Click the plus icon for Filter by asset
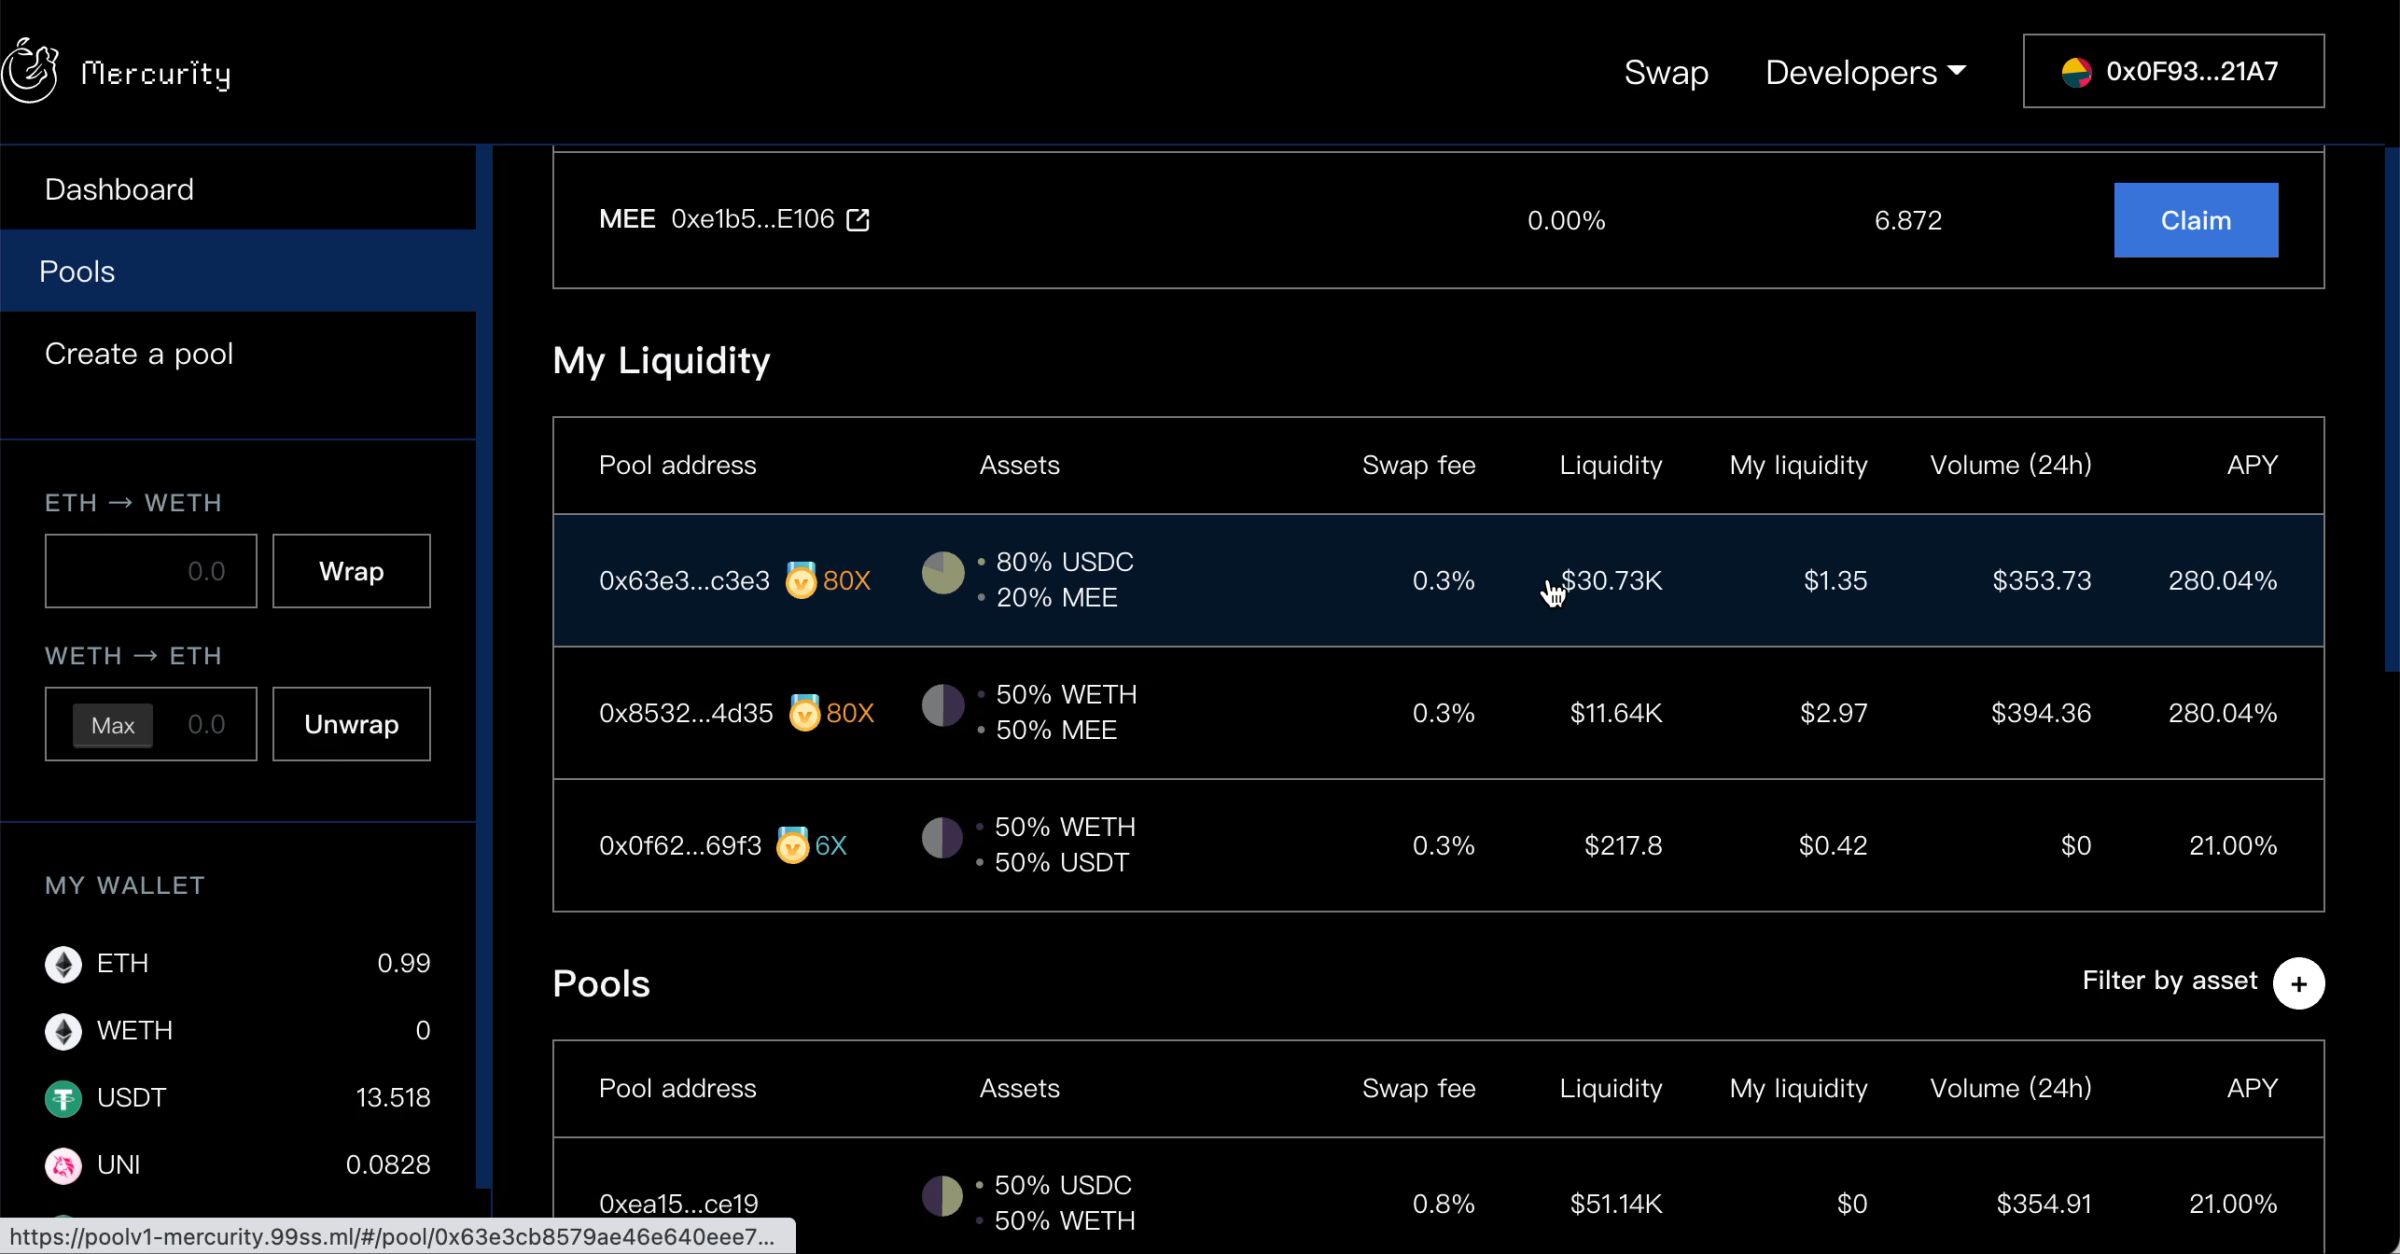Screen dimensions: 2400x1254 [2298, 984]
